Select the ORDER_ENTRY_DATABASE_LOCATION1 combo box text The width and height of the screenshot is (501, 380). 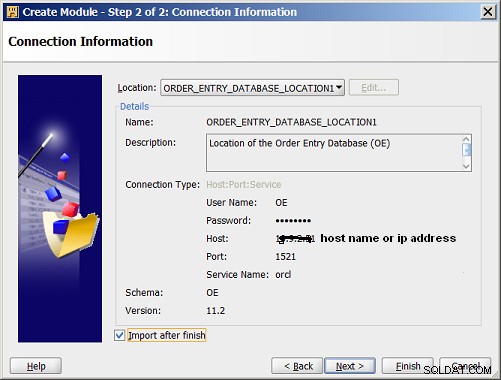click(248, 88)
